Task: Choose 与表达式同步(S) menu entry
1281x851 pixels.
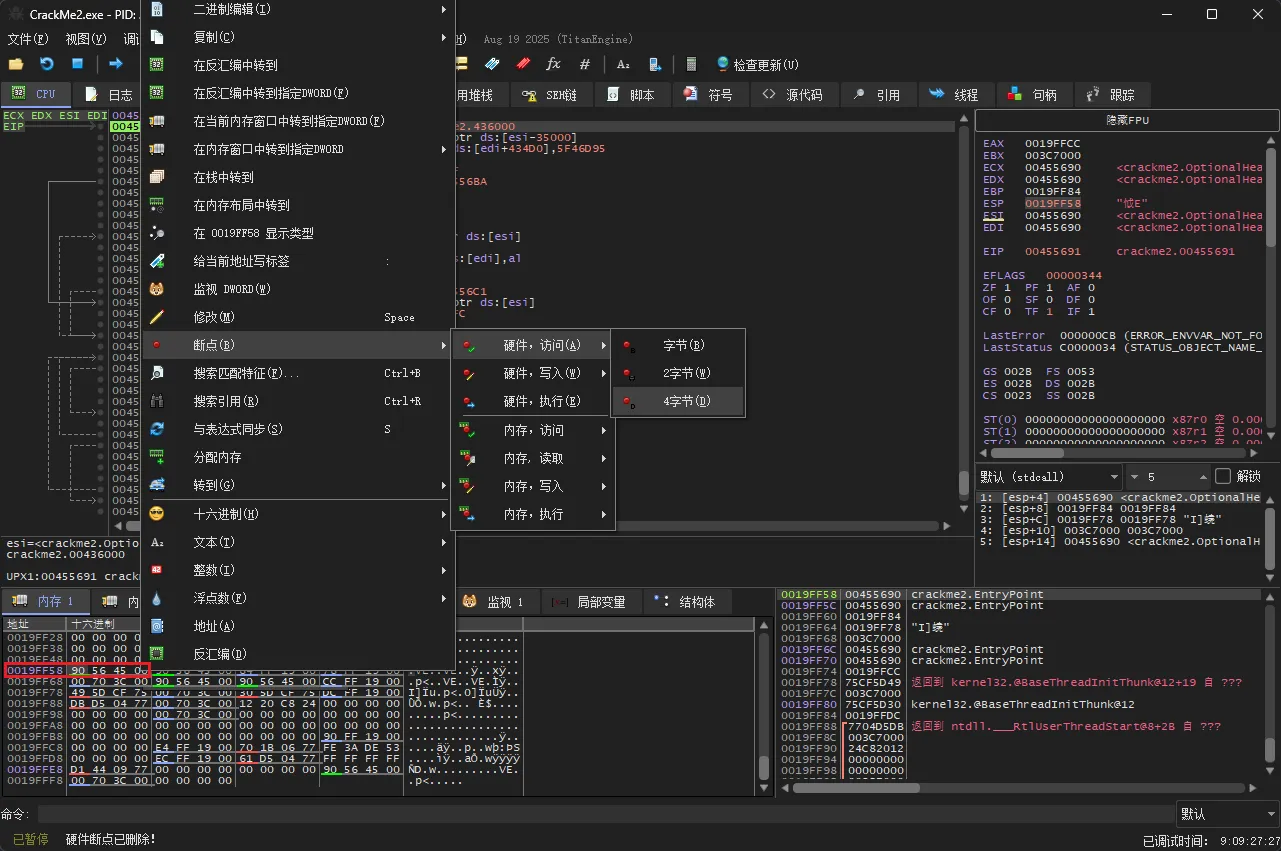Action: pos(298,429)
